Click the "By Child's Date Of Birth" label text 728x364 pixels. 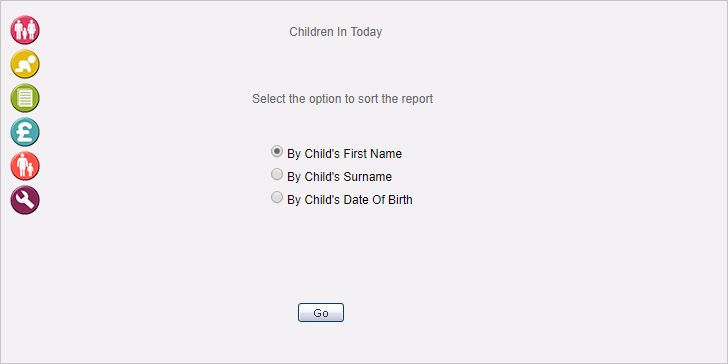coord(350,200)
